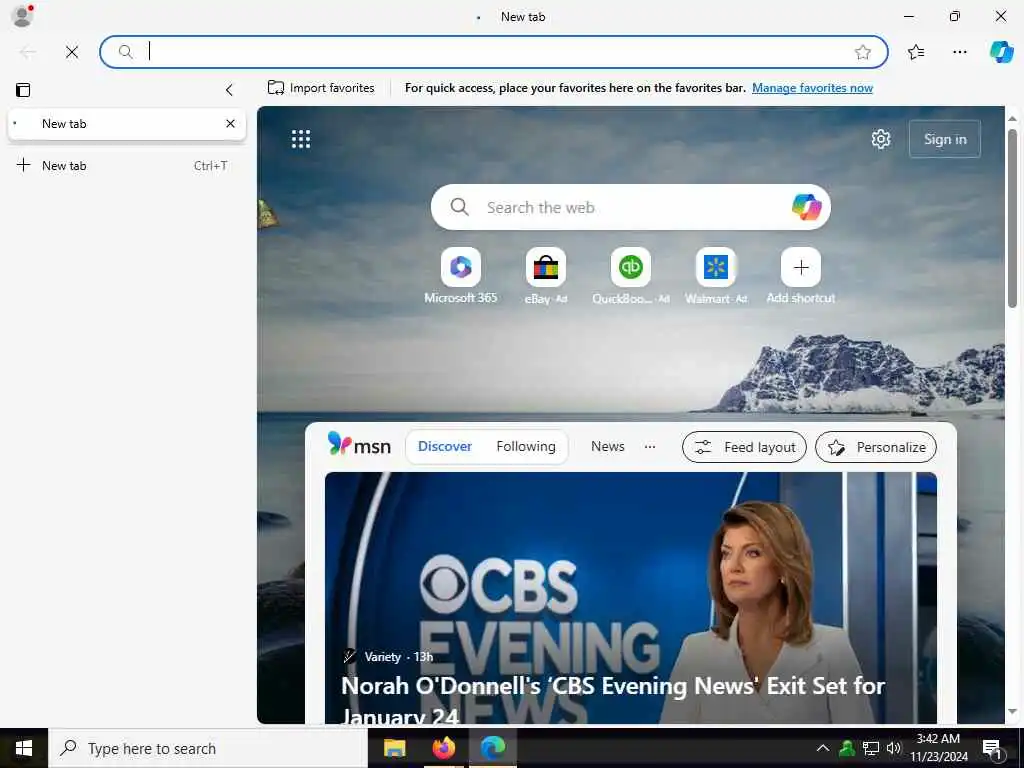Click the page scrollbar up arrow
Image resolution: width=1024 pixels, height=768 pixels.
coord(1012,119)
